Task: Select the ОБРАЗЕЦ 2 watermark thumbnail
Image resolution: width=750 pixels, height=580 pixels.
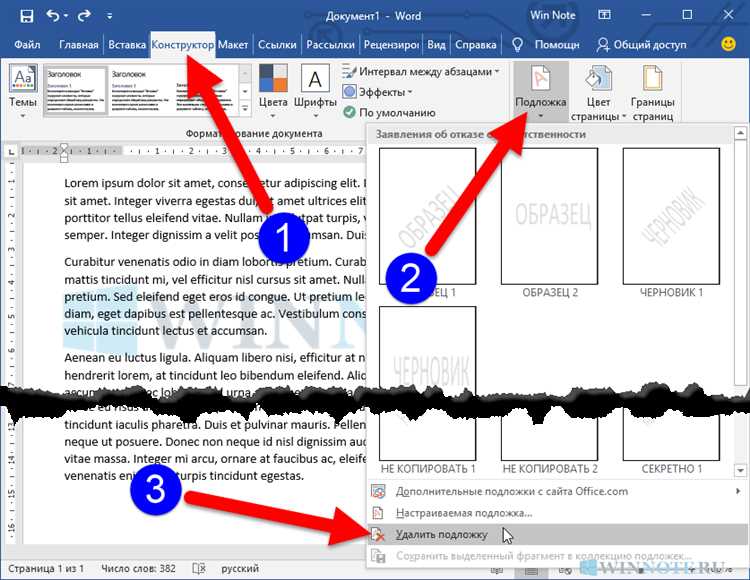Action: pyautogui.click(x=549, y=216)
